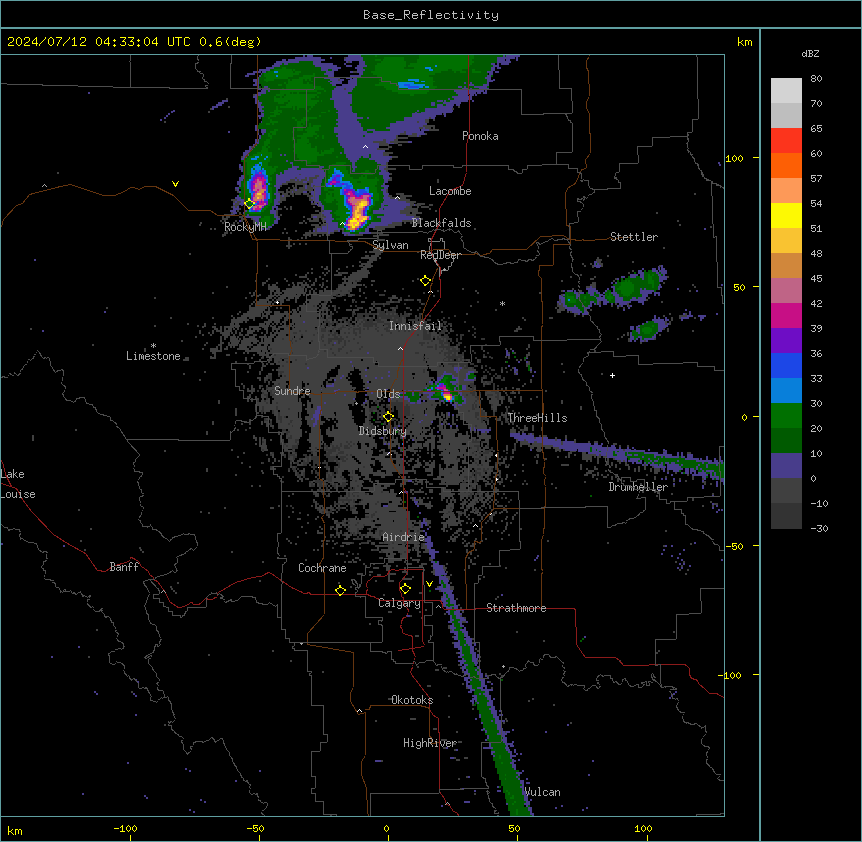Click the Banff town label

124,567
